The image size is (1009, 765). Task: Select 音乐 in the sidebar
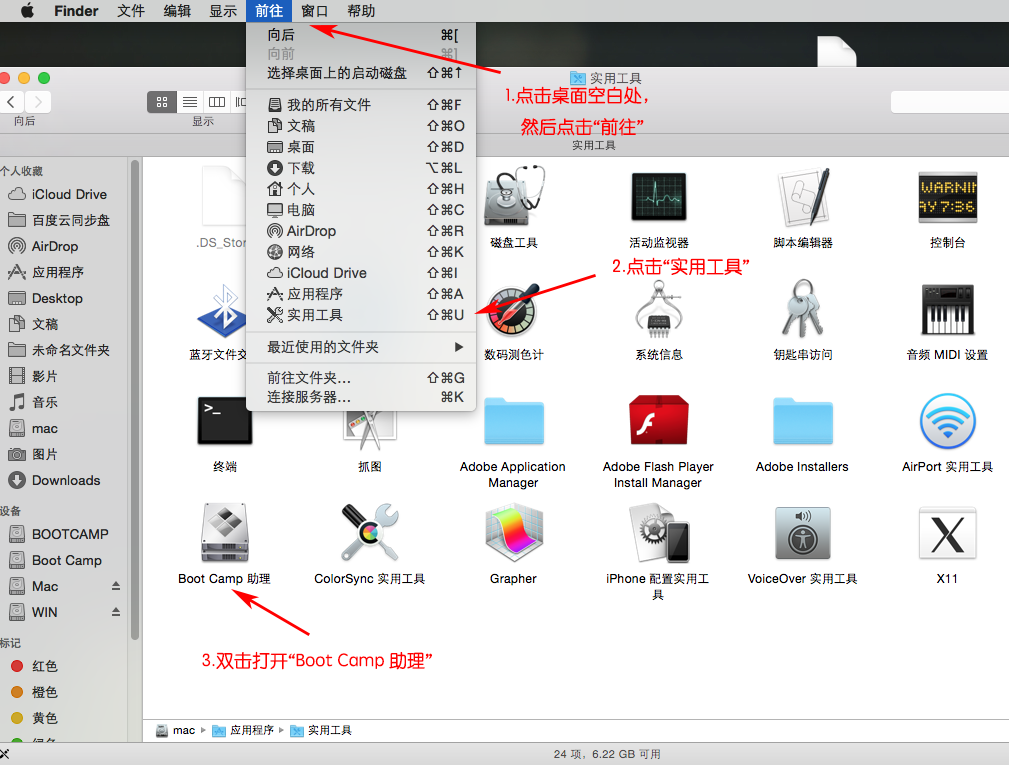pos(64,402)
